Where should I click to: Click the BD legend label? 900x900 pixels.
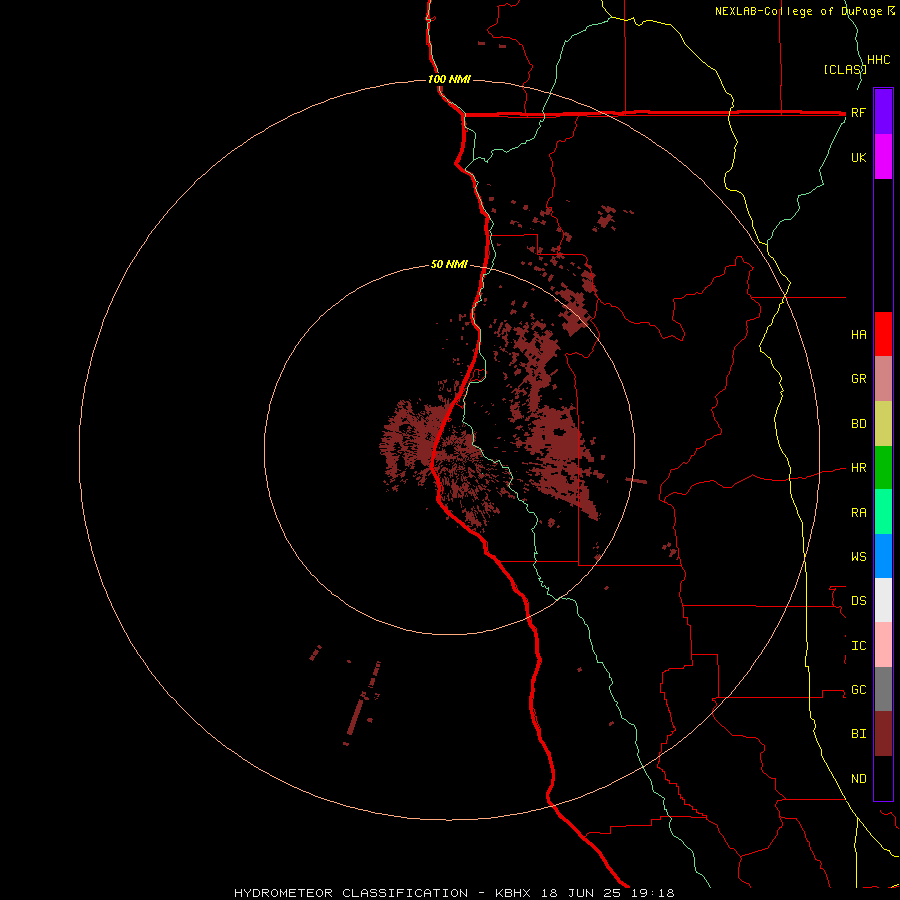859,424
